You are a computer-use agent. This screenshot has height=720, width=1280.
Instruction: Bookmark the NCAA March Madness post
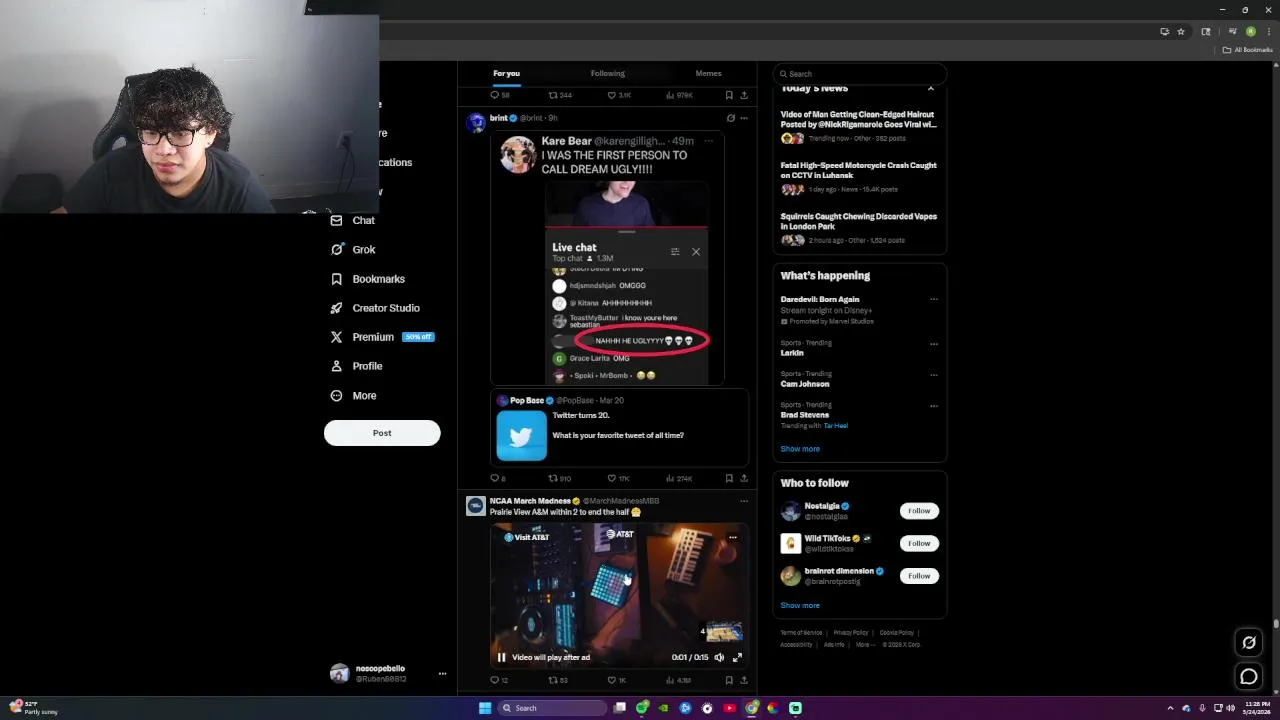[x=729, y=680]
